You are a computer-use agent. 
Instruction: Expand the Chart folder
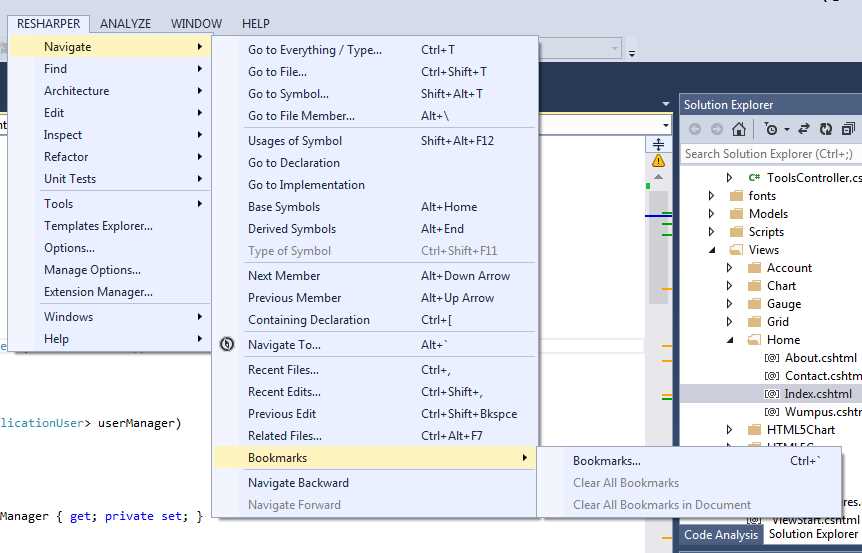click(x=730, y=286)
